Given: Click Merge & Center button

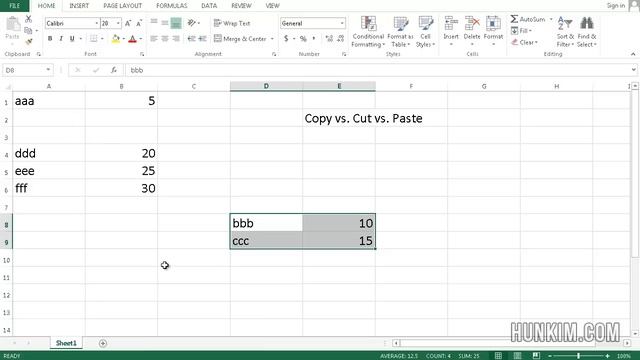Looking at the screenshot, I should point(240,39).
